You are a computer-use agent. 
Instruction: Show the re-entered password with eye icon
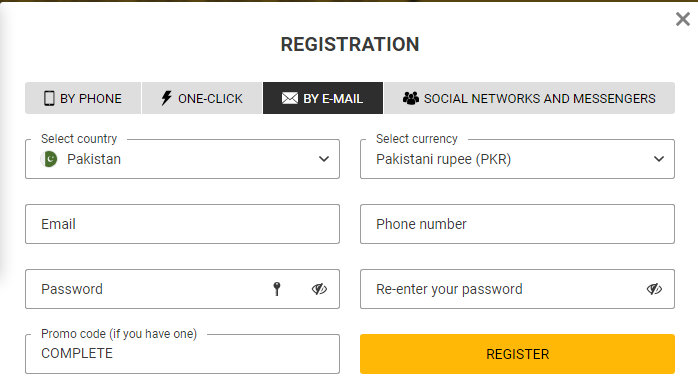point(654,289)
